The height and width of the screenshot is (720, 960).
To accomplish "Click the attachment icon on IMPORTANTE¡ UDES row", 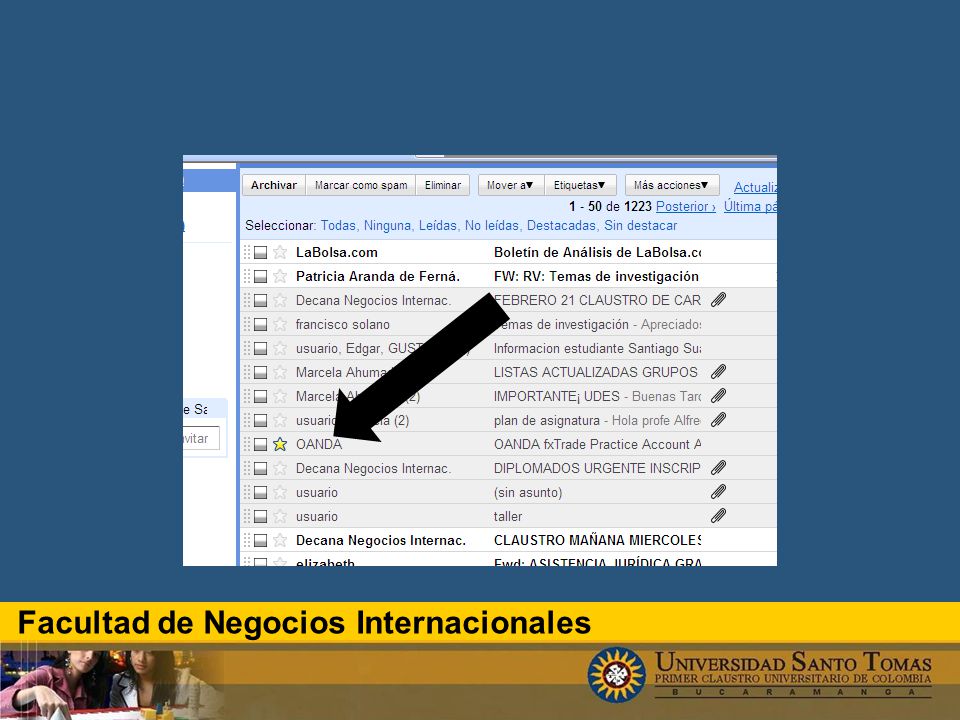I will click(x=718, y=396).
